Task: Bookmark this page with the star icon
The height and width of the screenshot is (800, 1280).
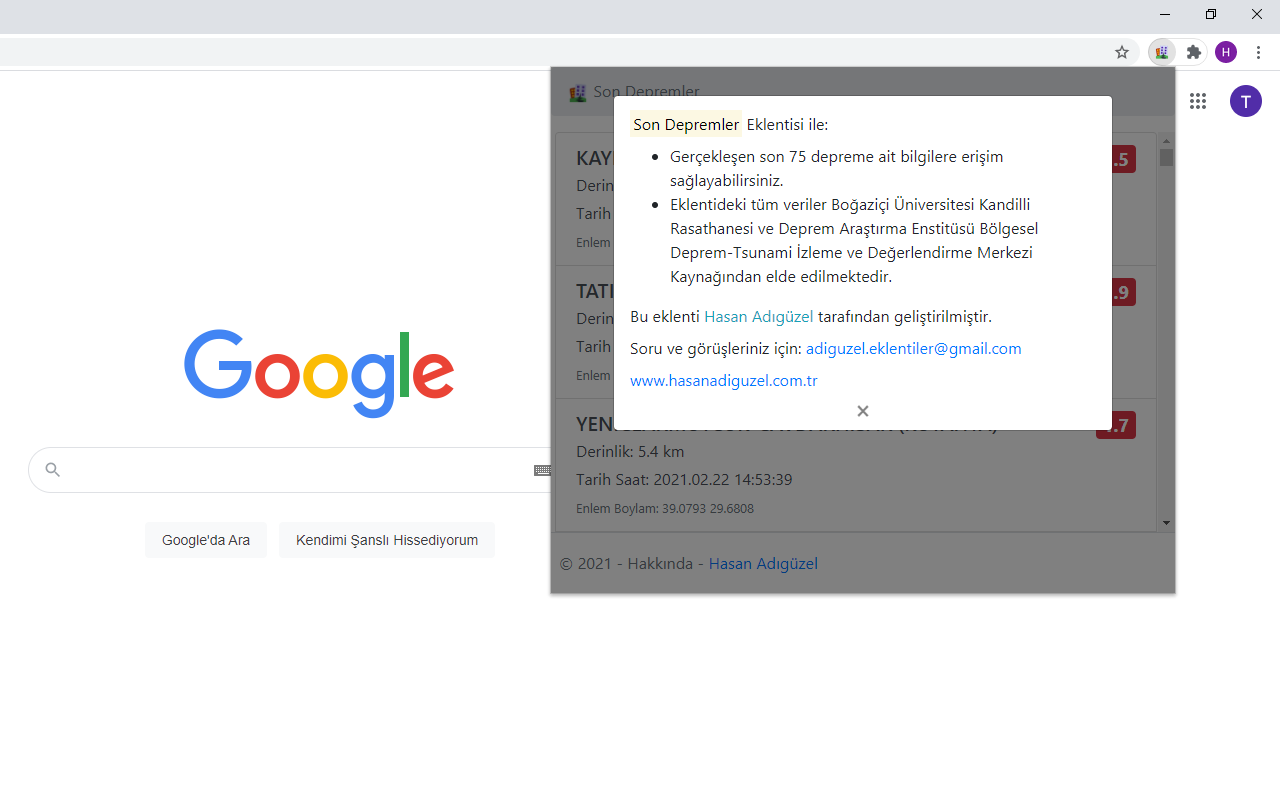Action: coord(1122,52)
